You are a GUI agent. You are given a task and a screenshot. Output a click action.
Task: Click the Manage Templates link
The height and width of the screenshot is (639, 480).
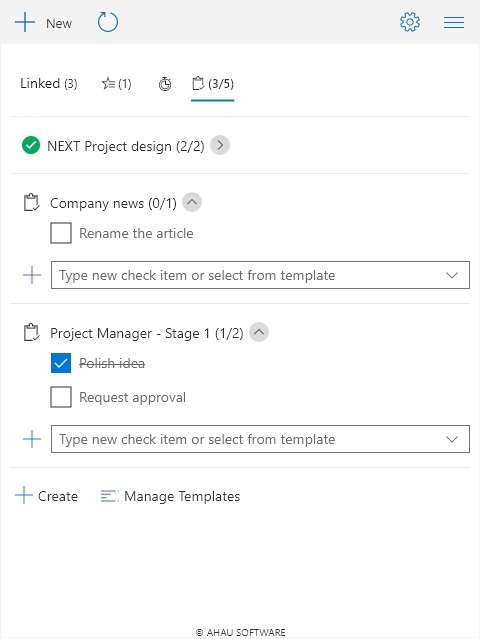coord(170,496)
